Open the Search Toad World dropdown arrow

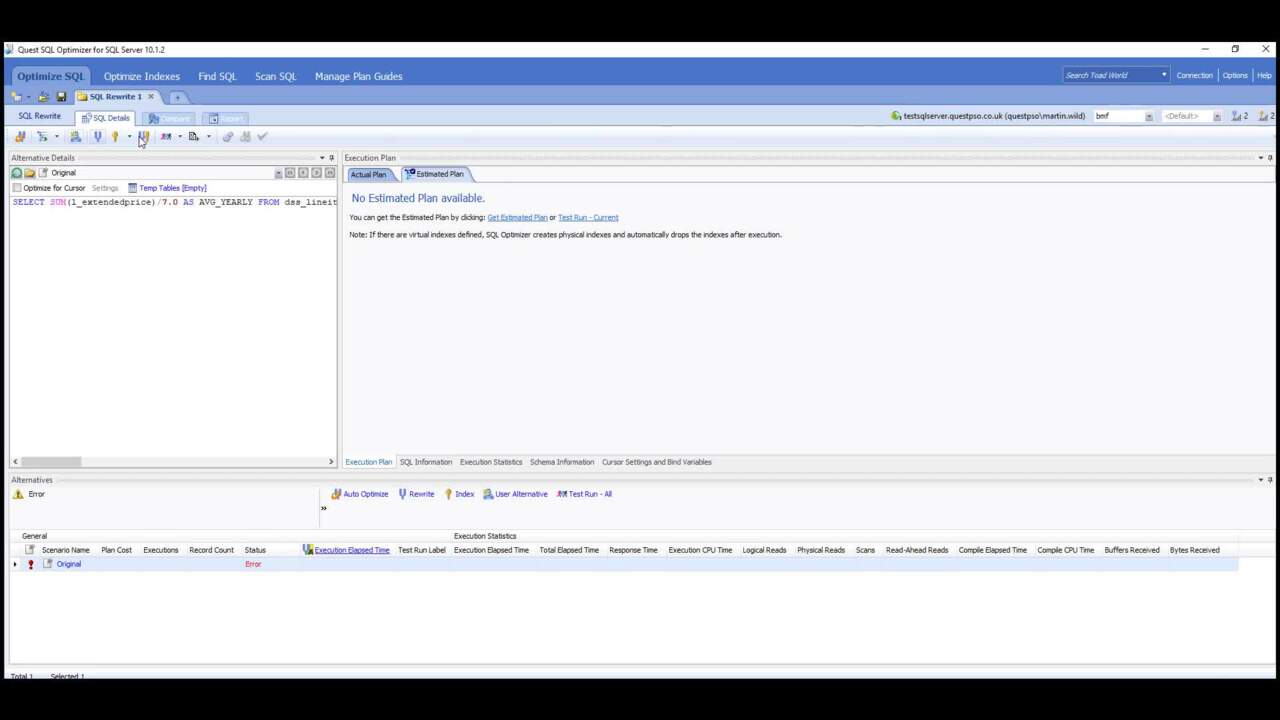1163,75
